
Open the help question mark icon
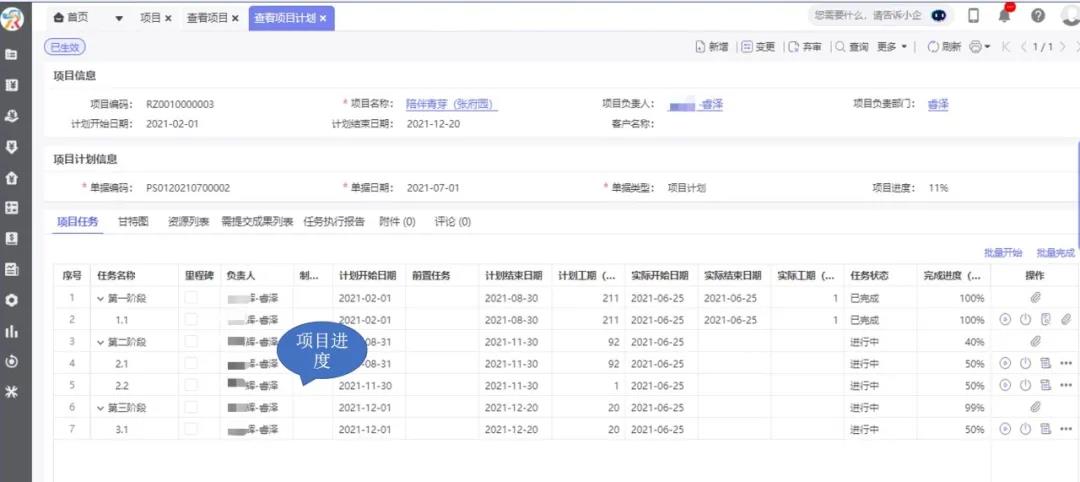(1037, 16)
